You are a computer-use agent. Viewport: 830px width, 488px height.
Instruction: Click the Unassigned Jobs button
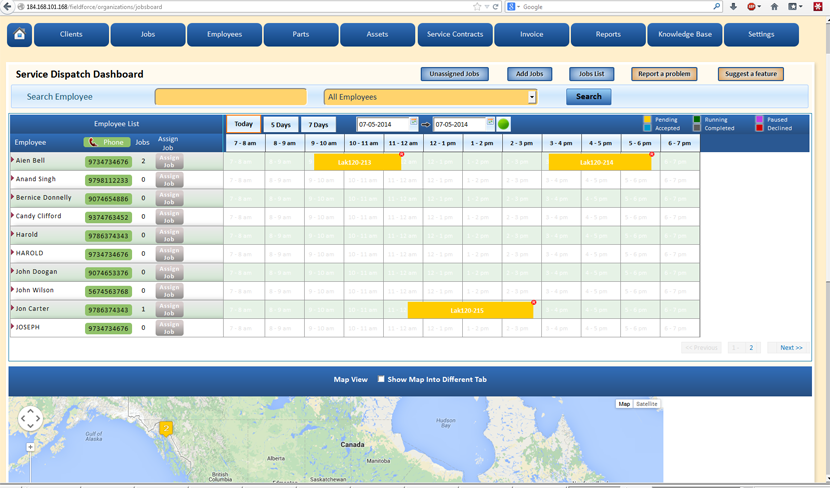coord(454,74)
